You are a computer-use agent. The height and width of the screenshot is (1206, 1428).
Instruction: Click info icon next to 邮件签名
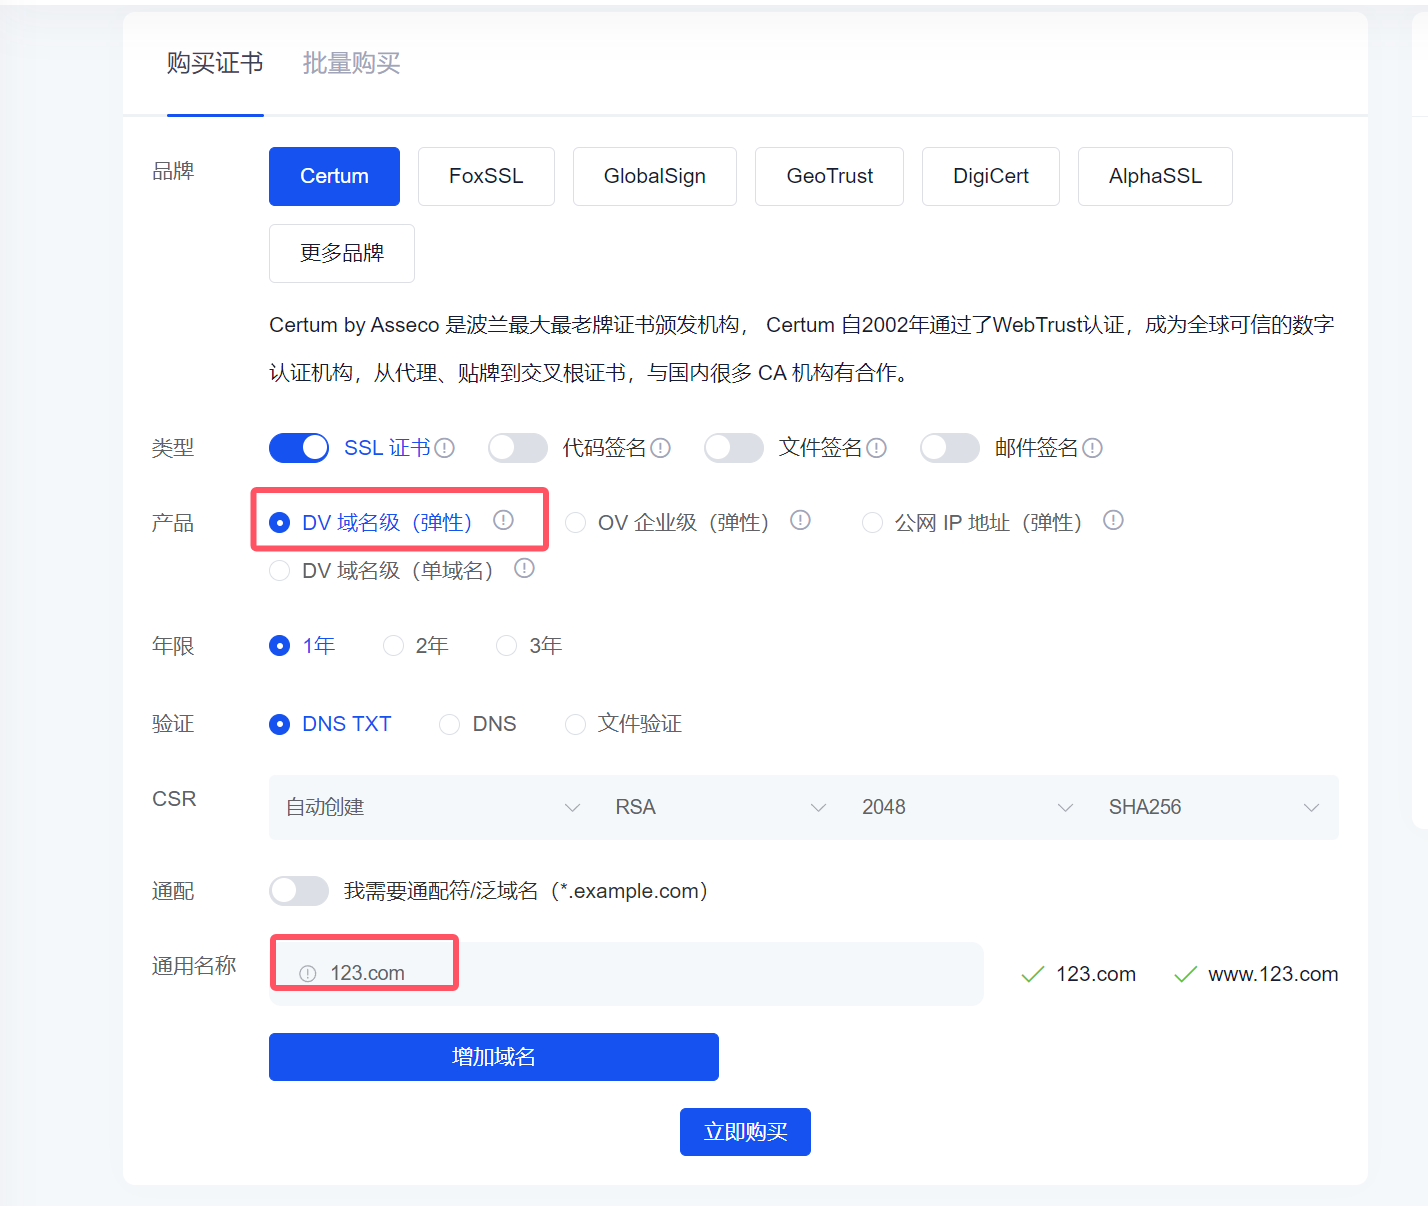1093,448
